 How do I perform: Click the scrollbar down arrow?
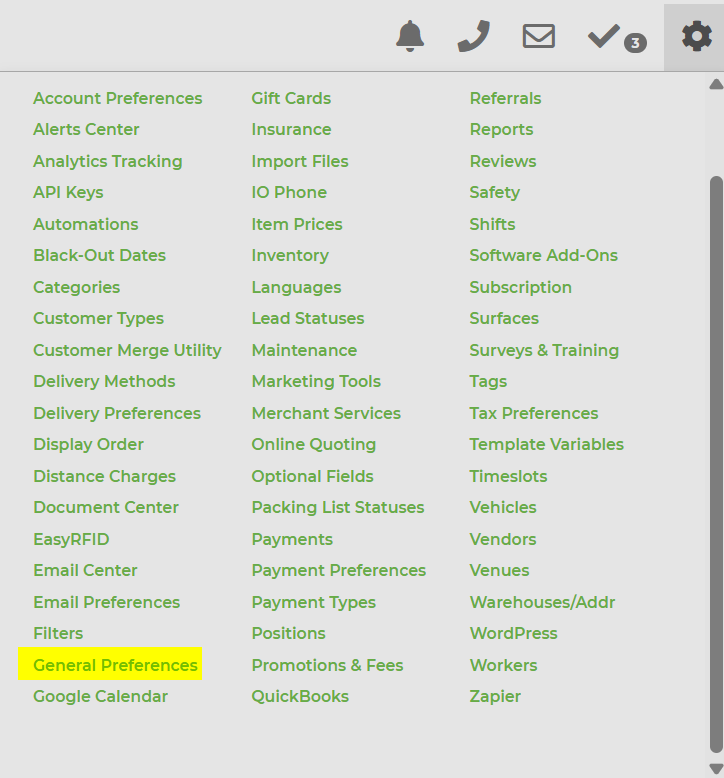coord(715,768)
